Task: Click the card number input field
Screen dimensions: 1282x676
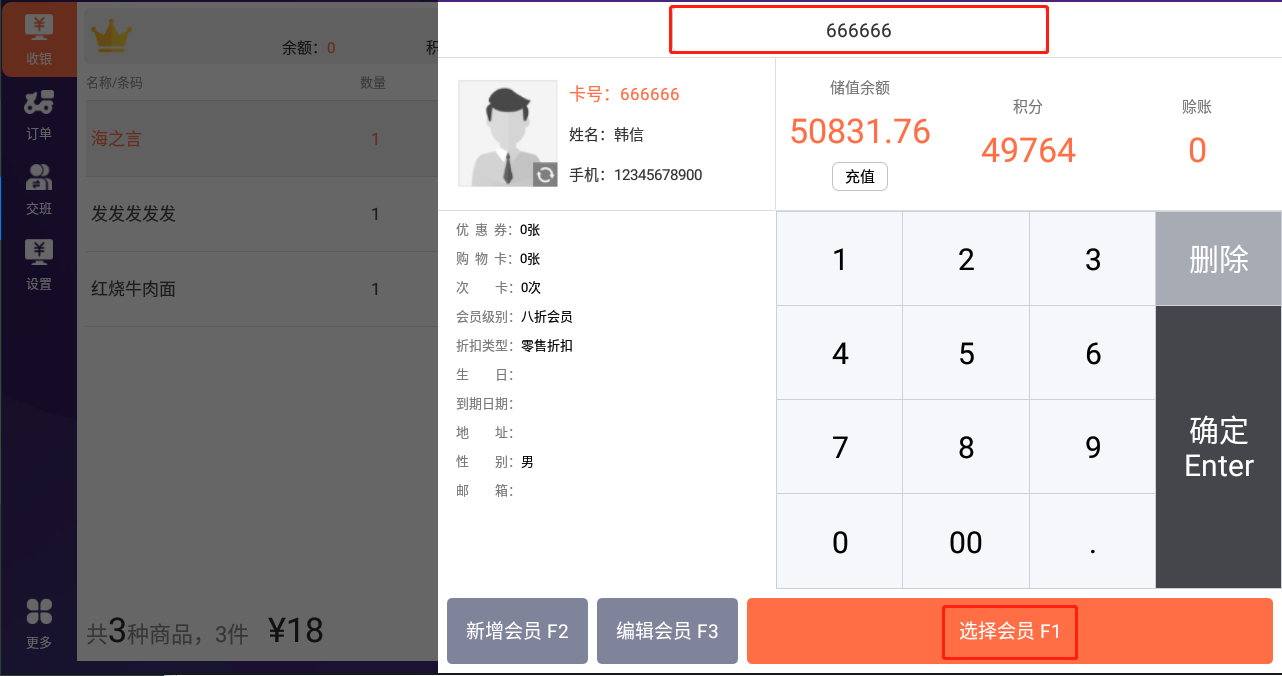Action: [858, 30]
